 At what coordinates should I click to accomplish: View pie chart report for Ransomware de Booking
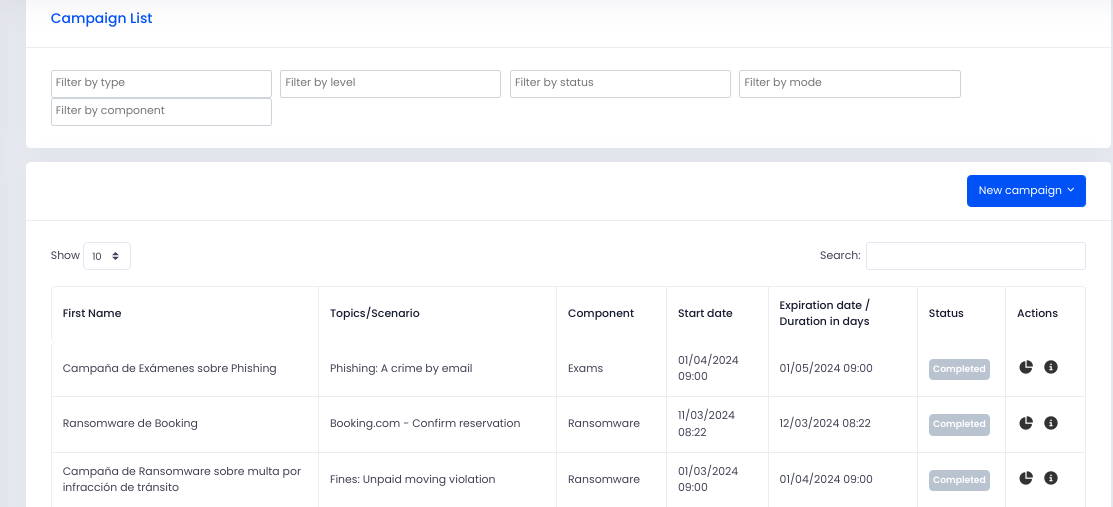[1026, 422]
